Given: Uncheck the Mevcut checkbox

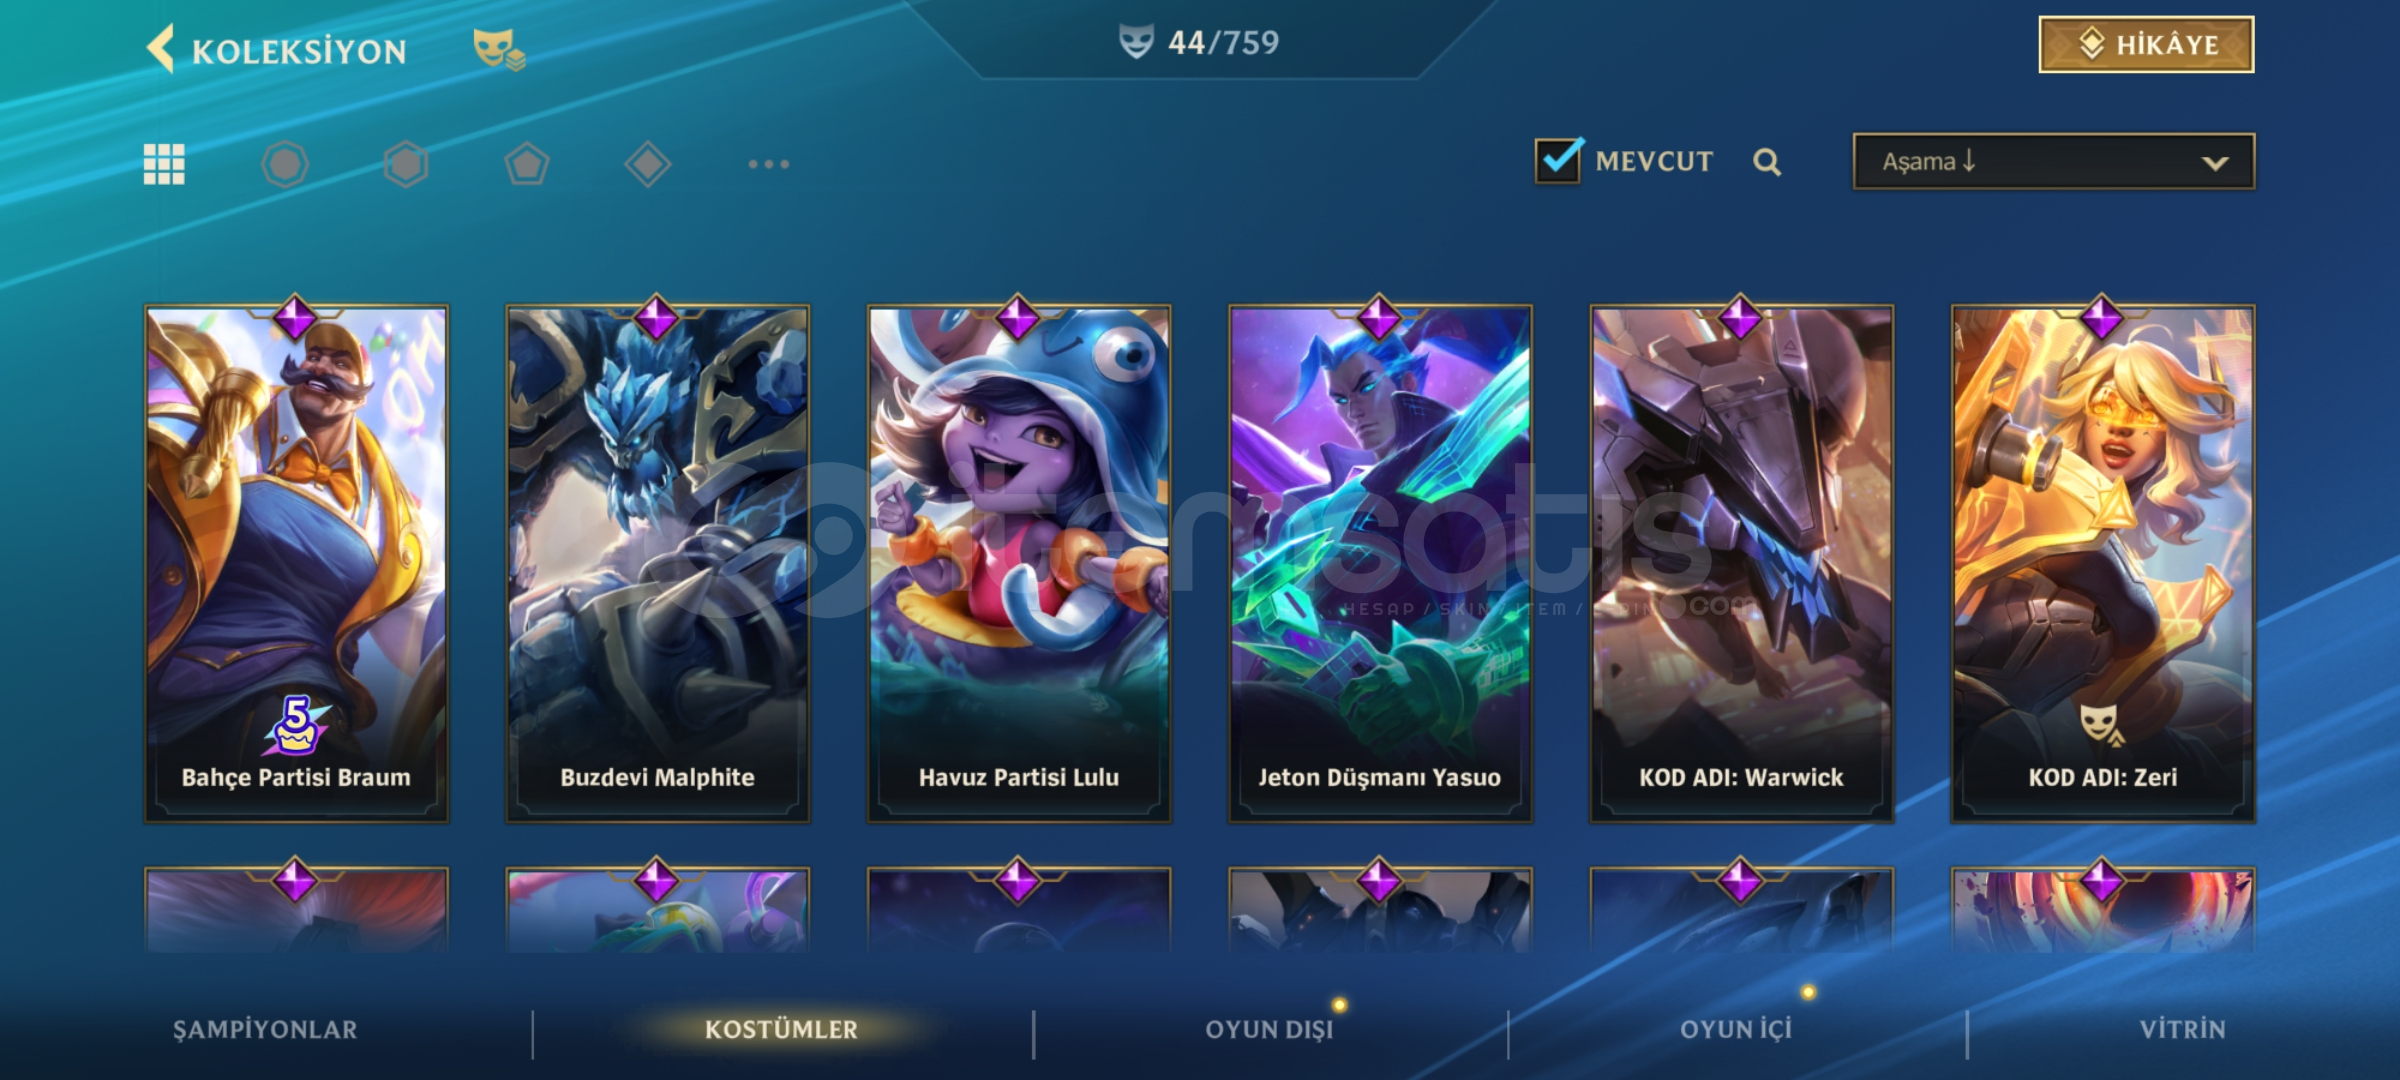Looking at the screenshot, I should 1558,160.
